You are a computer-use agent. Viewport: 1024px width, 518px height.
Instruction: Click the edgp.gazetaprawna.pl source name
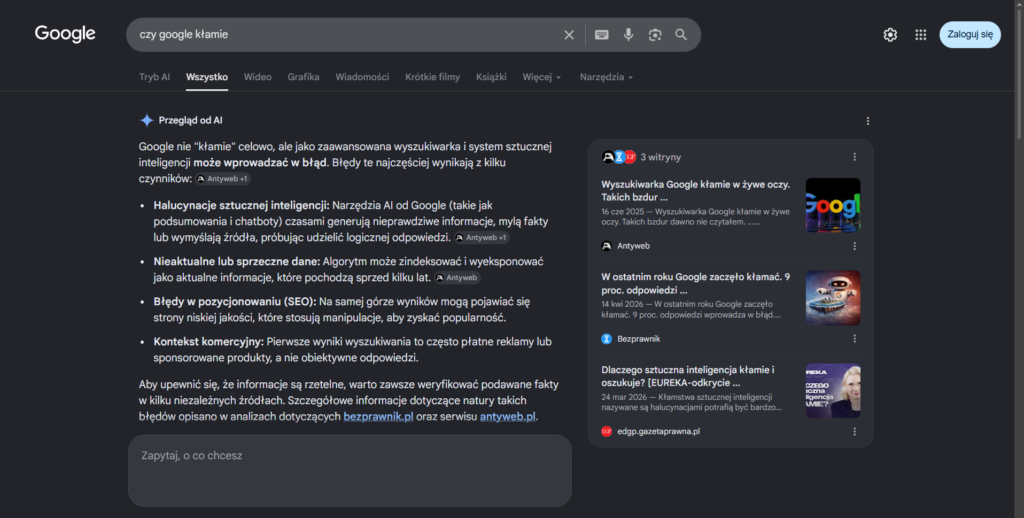pos(658,432)
